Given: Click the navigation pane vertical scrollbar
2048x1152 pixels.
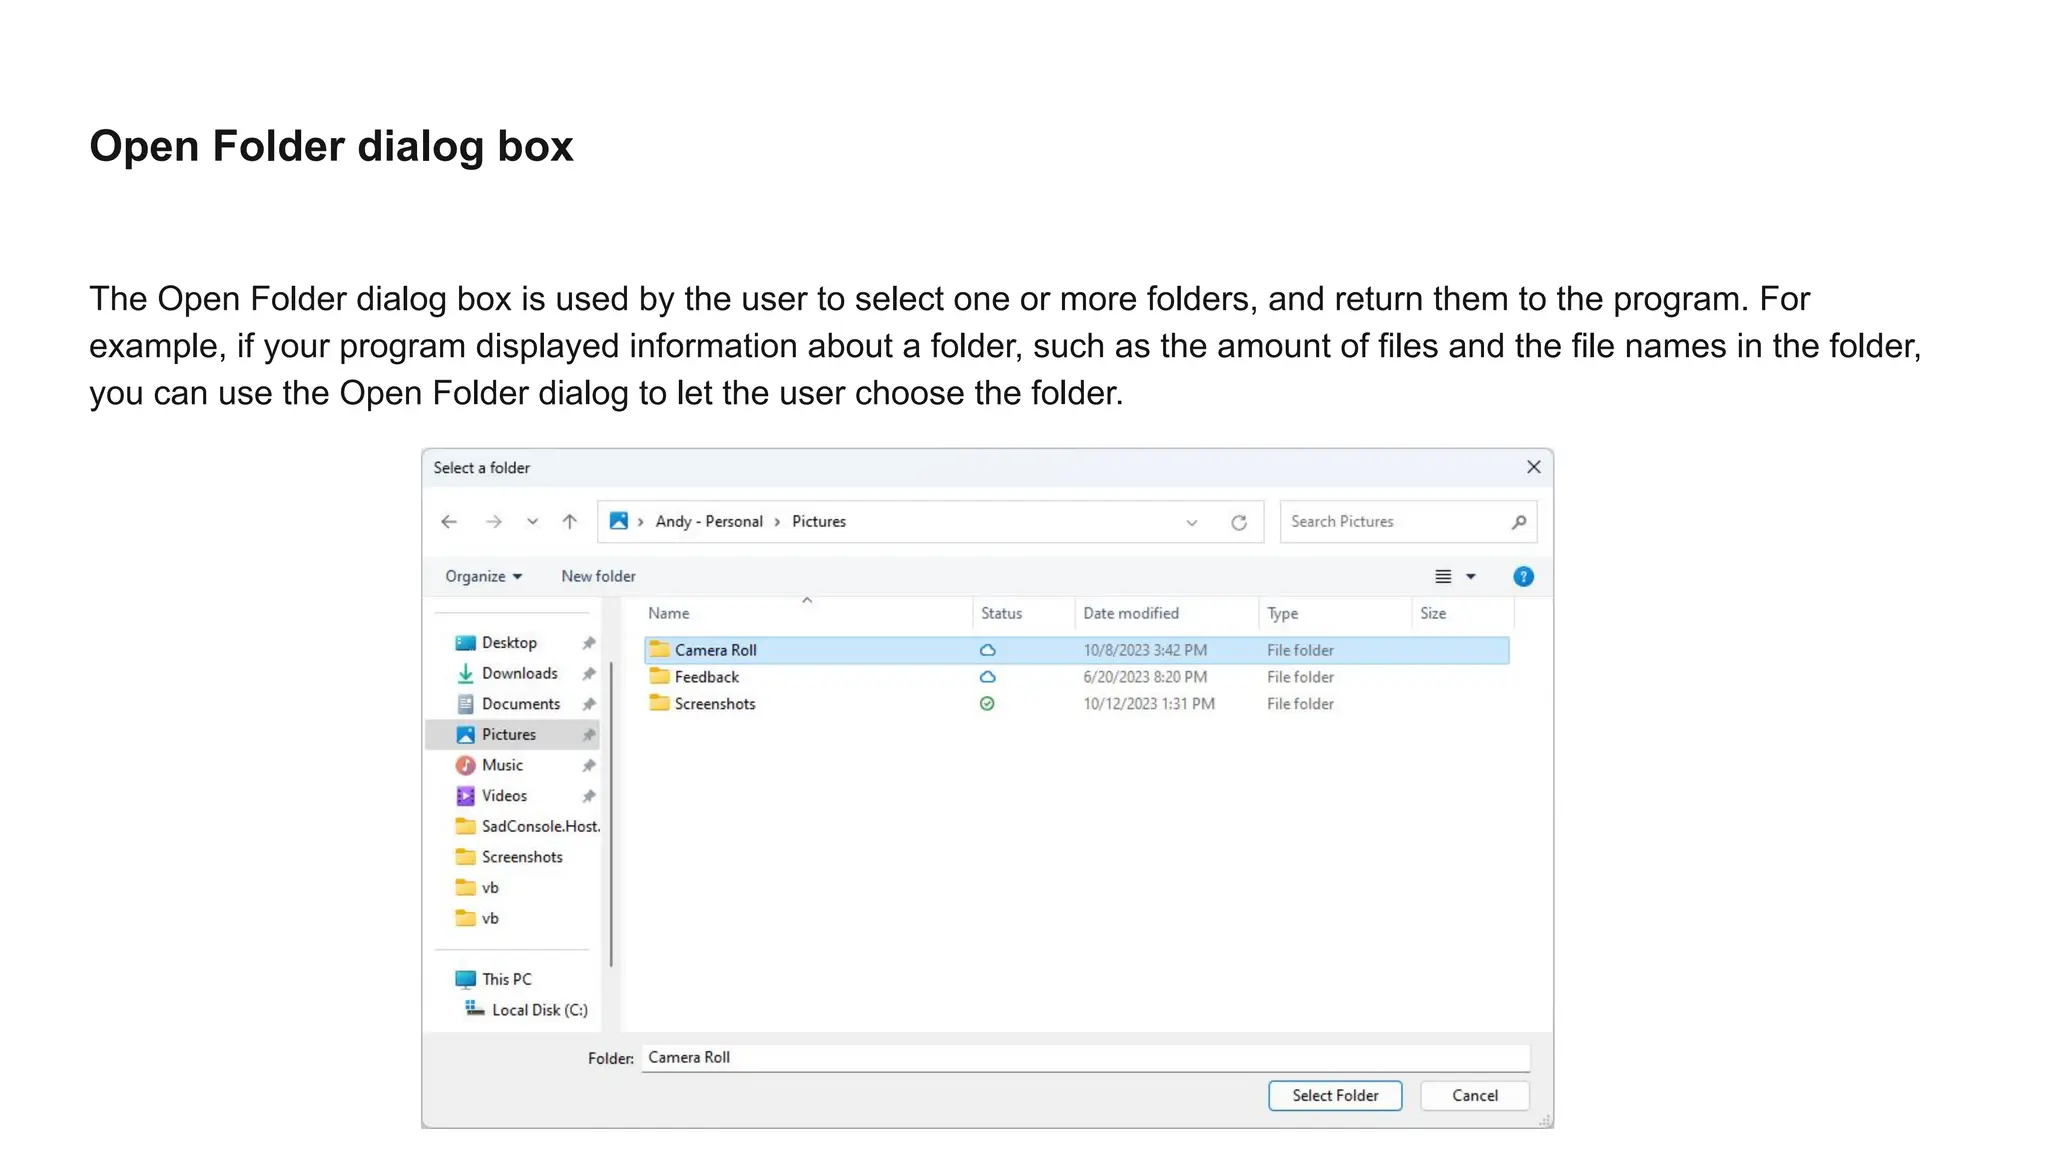Looking at the screenshot, I should coord(610,810).
